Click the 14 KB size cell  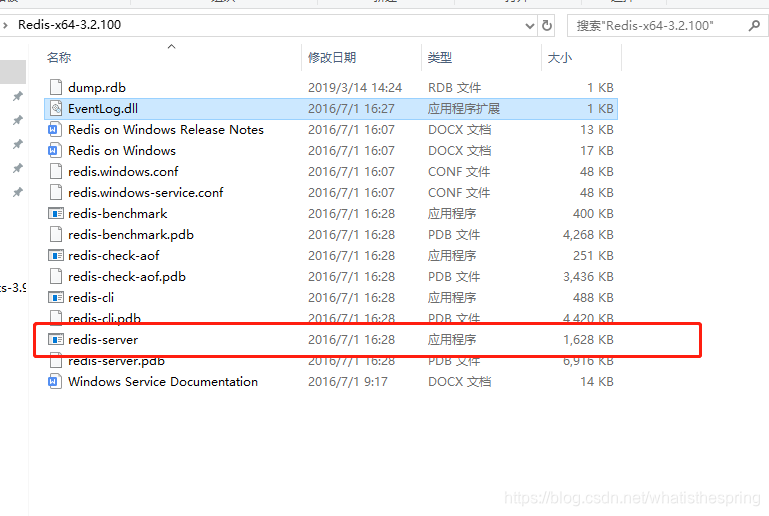tap(597, 382)
